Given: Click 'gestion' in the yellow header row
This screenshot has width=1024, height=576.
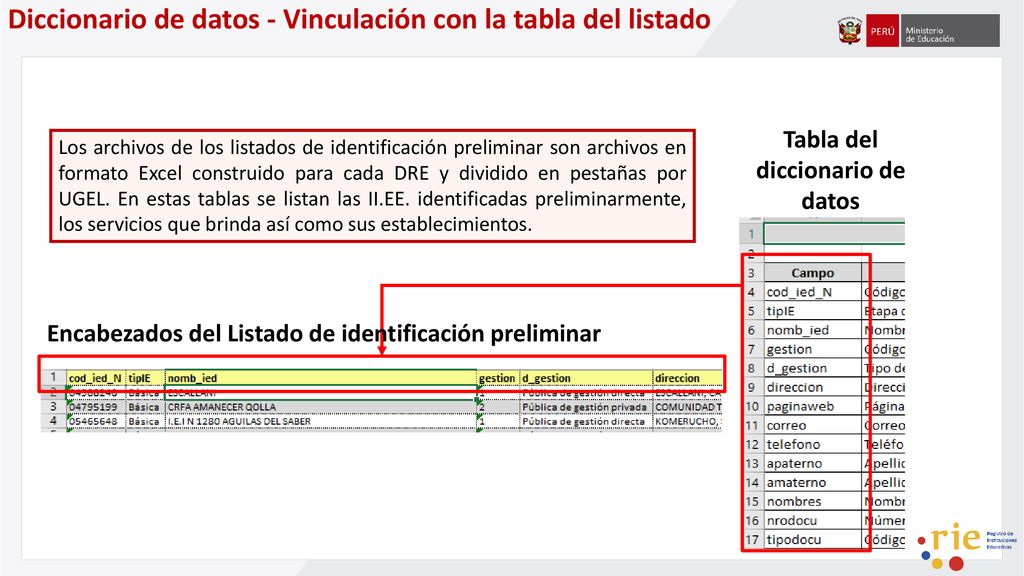Looking at the screenshot, I should click(x=498, y=377).
